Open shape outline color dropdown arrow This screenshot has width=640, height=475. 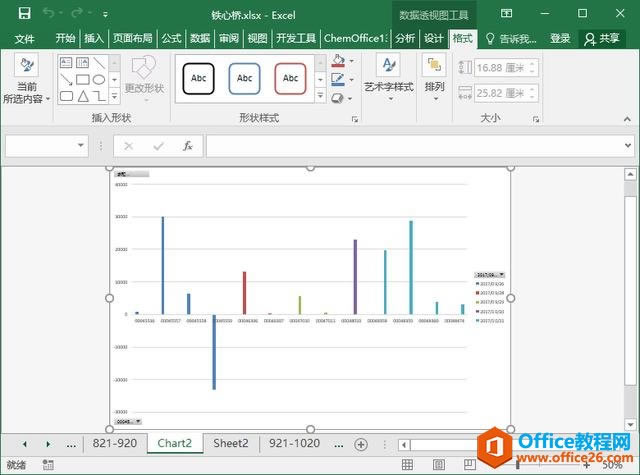[x=351, y=80]
